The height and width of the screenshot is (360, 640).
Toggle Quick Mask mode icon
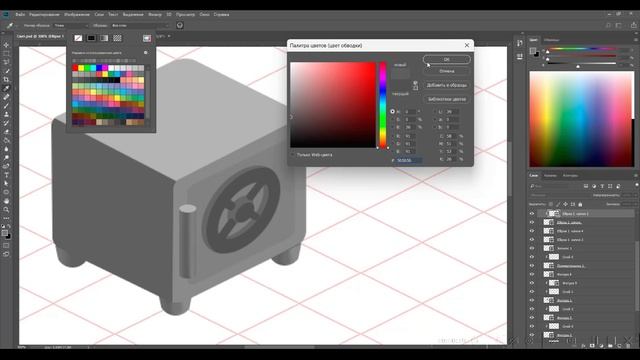point(6,246)
